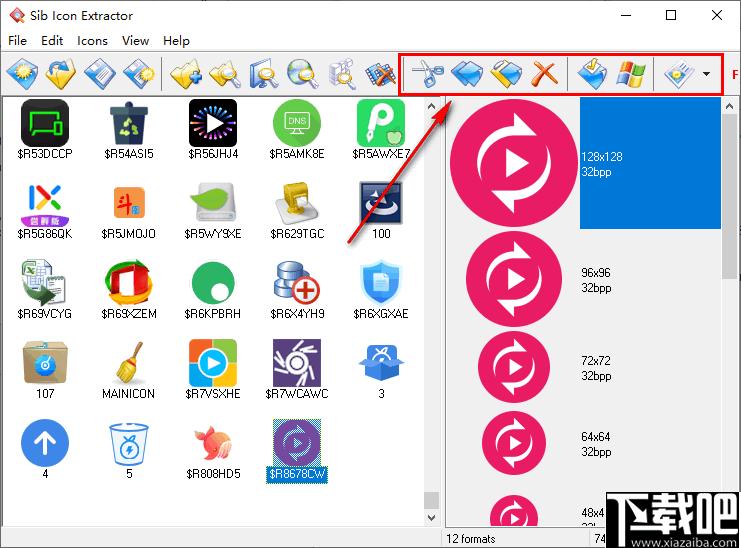Open the View menu
Image resolution: width=741 pixels, height=548 pixels.
pyautogui.click(x=135, y=41)
